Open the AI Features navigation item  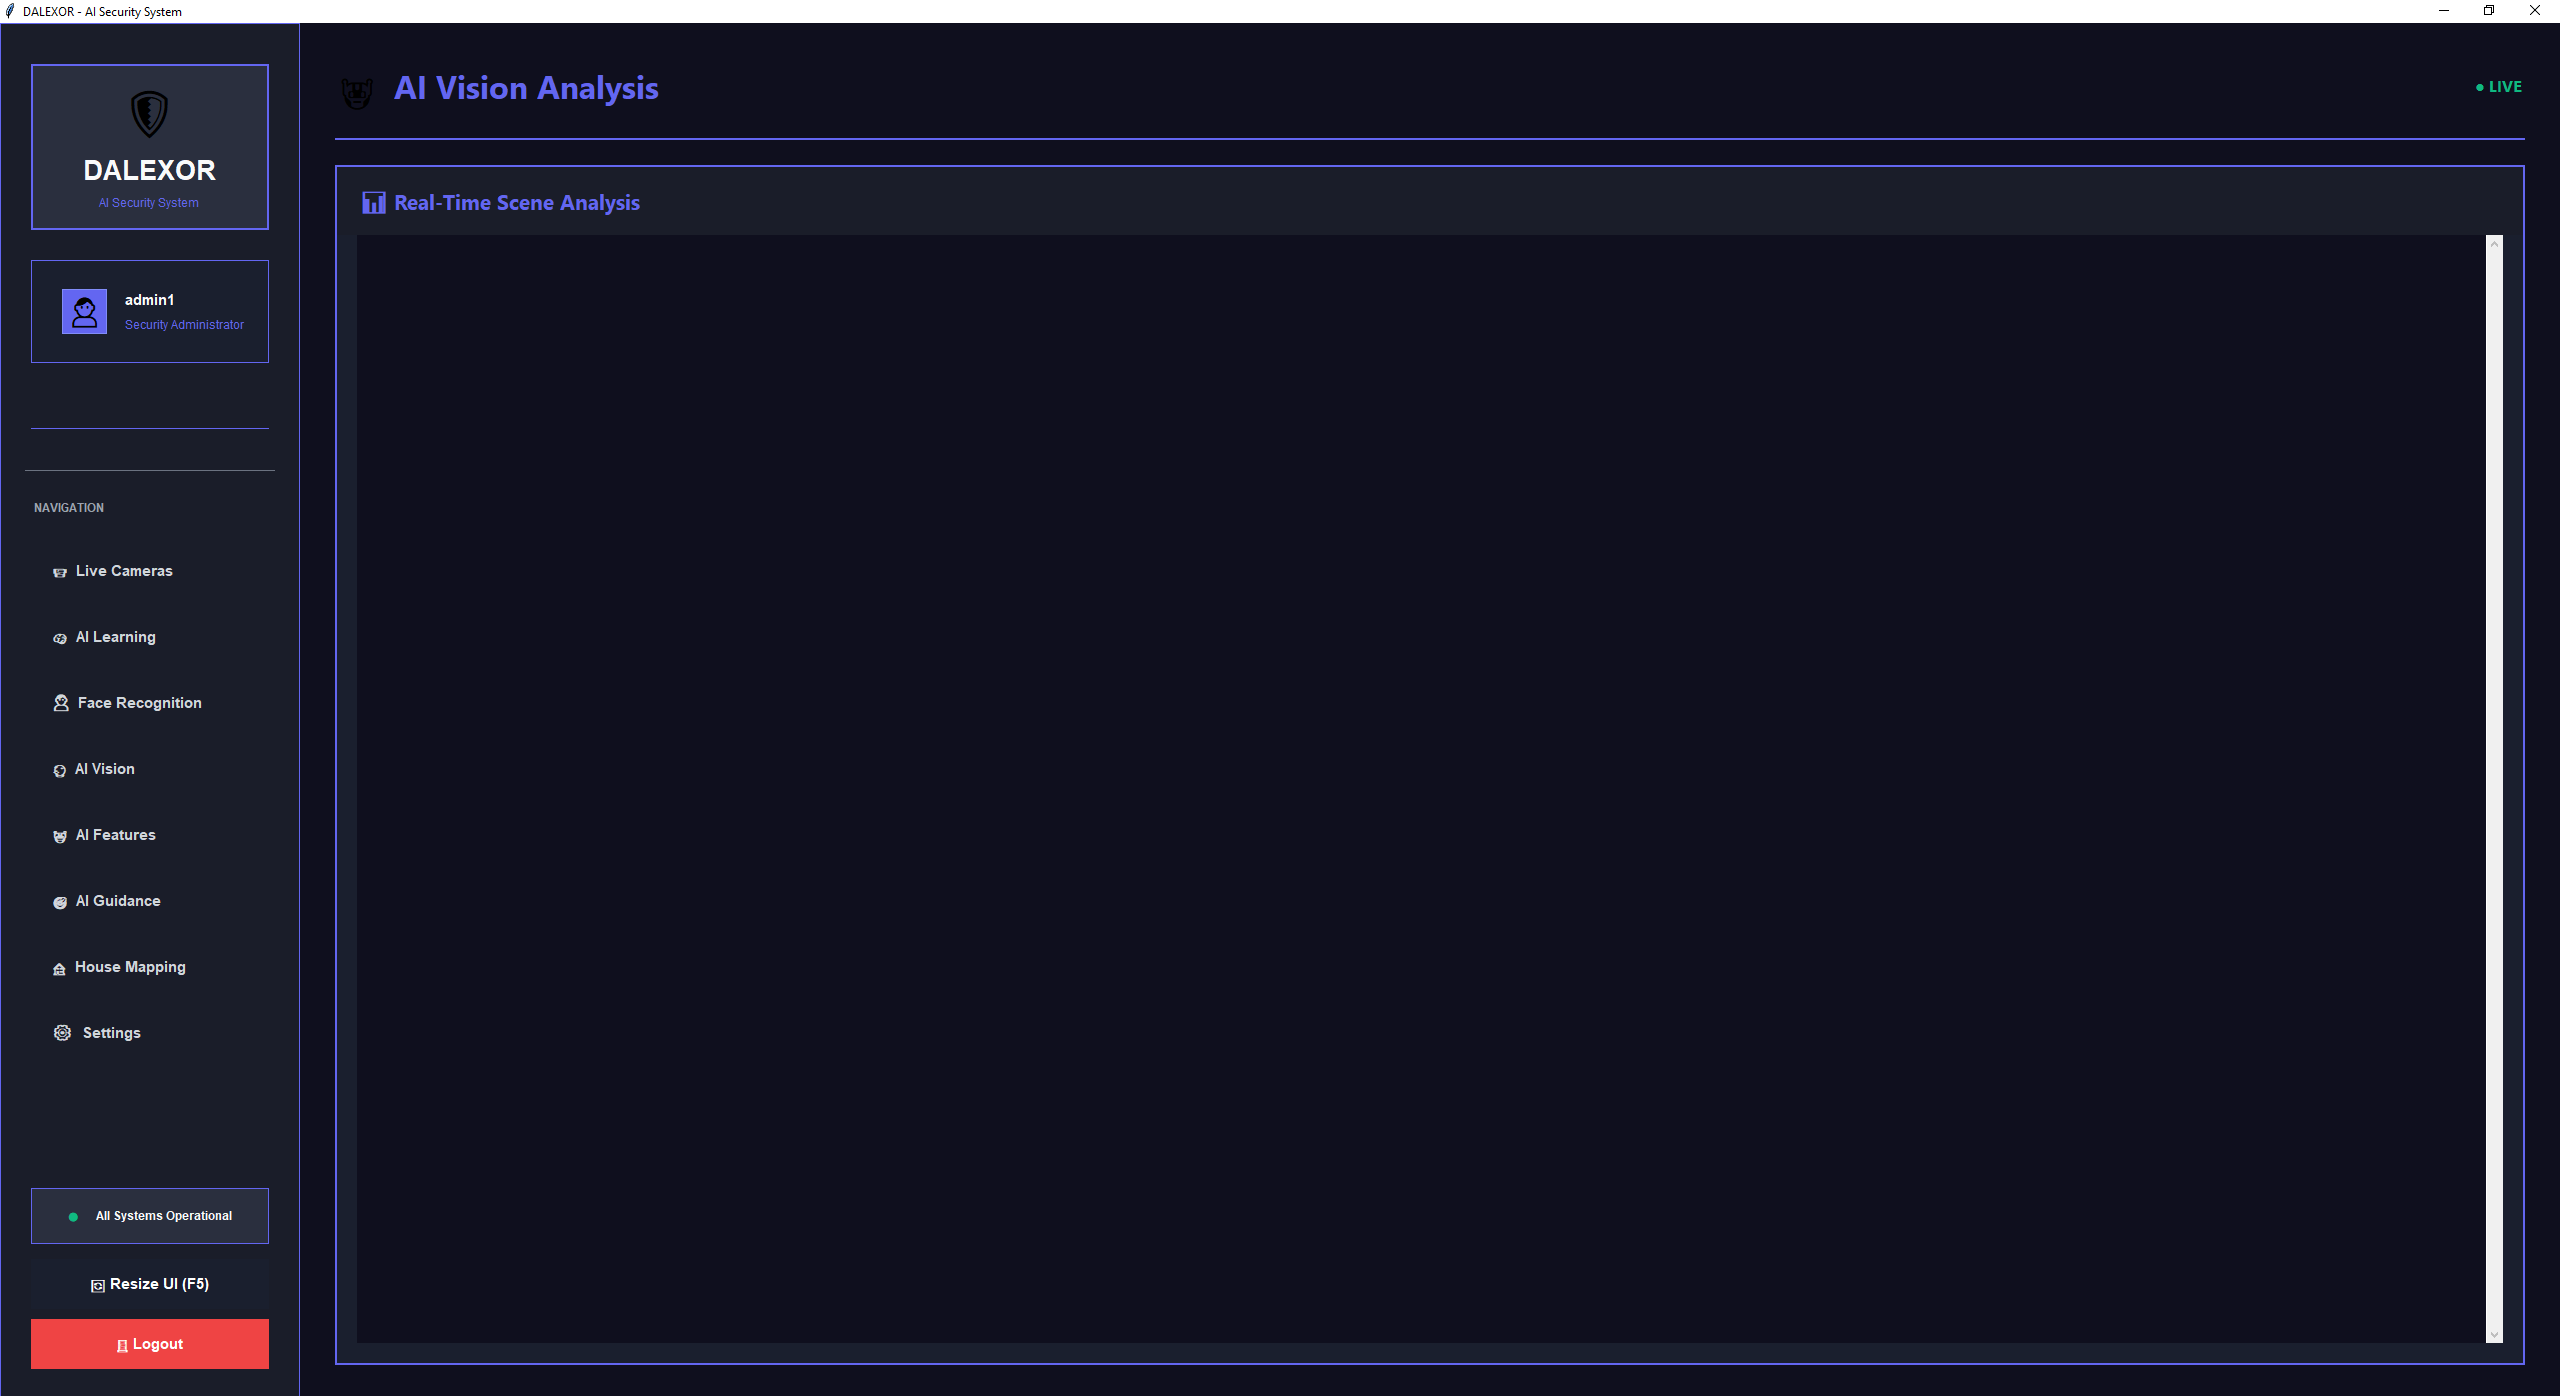click(116, 835)
